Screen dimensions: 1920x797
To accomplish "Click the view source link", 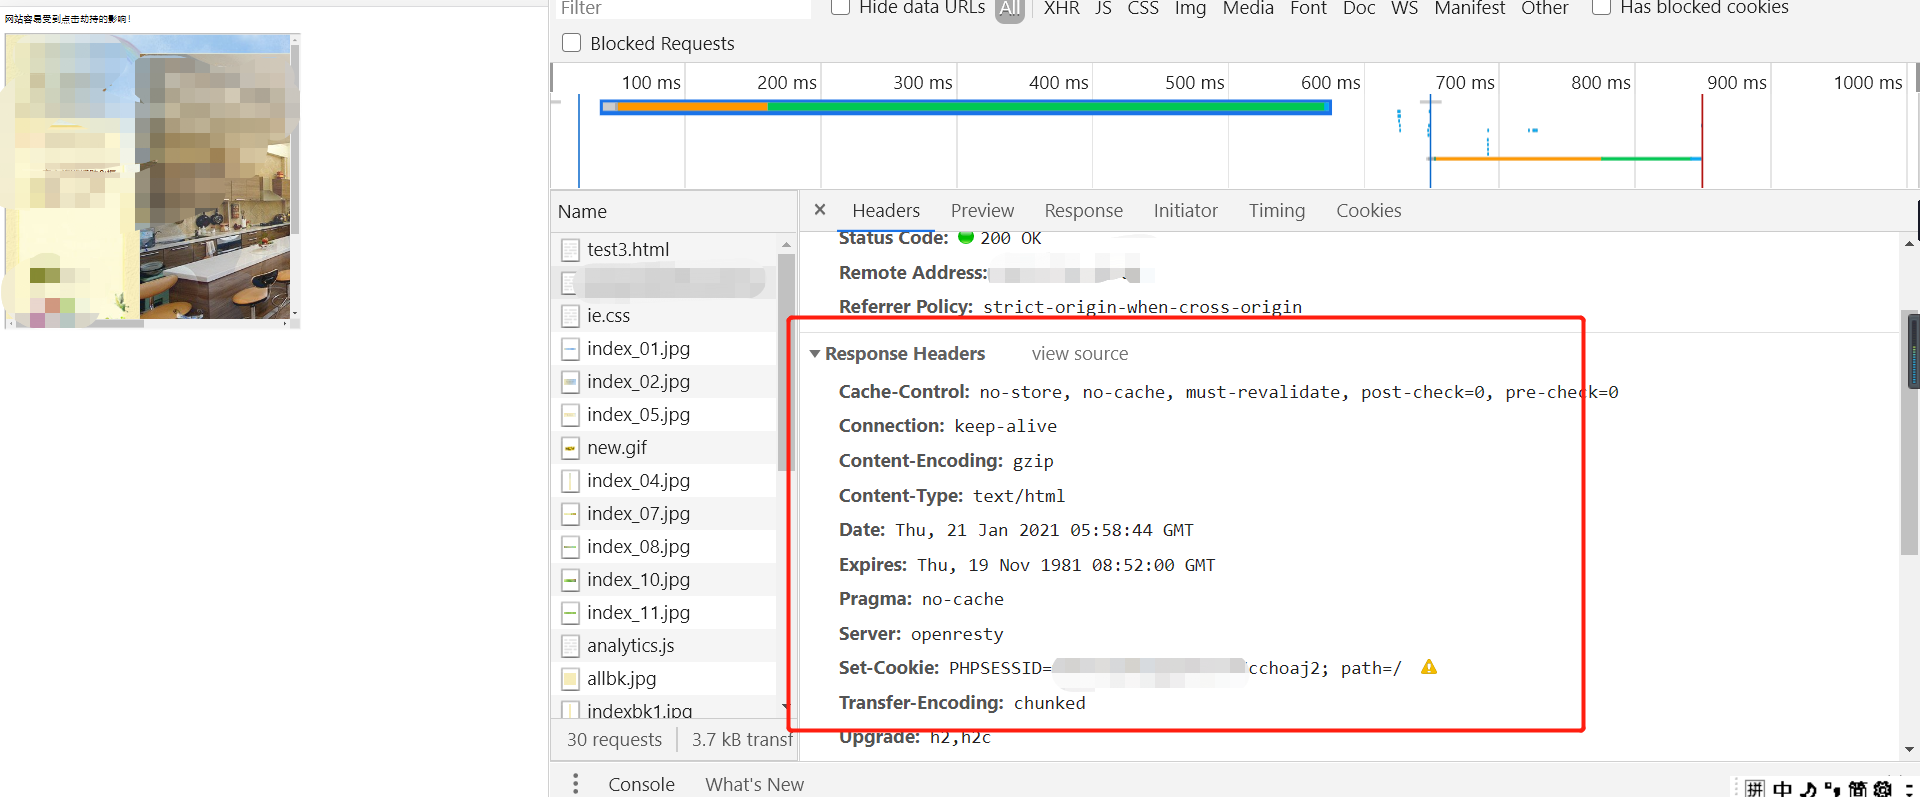I will point(1079,354).
